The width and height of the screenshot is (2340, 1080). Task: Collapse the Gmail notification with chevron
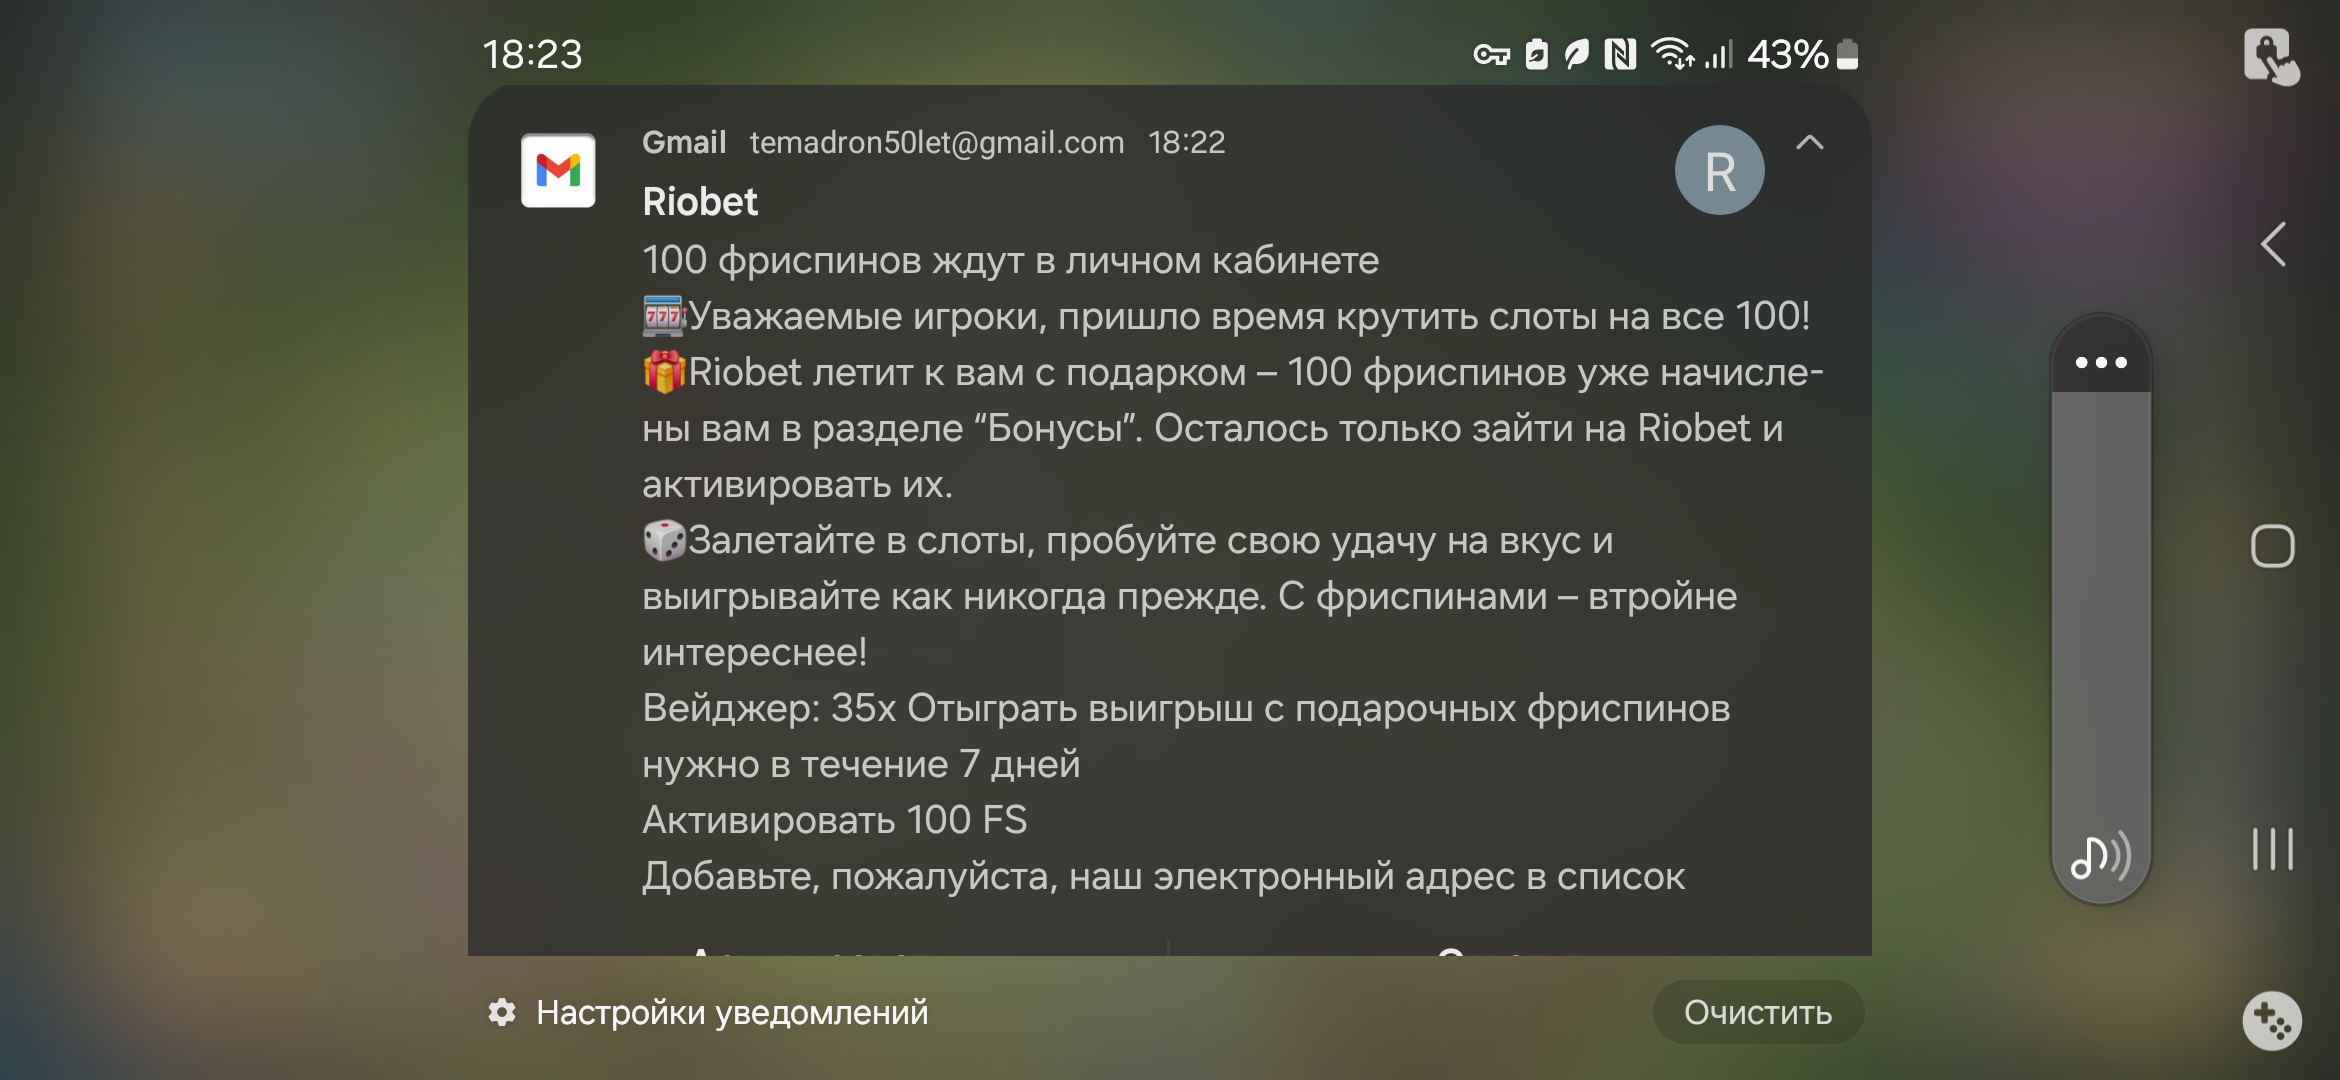tap(1810, 143)
